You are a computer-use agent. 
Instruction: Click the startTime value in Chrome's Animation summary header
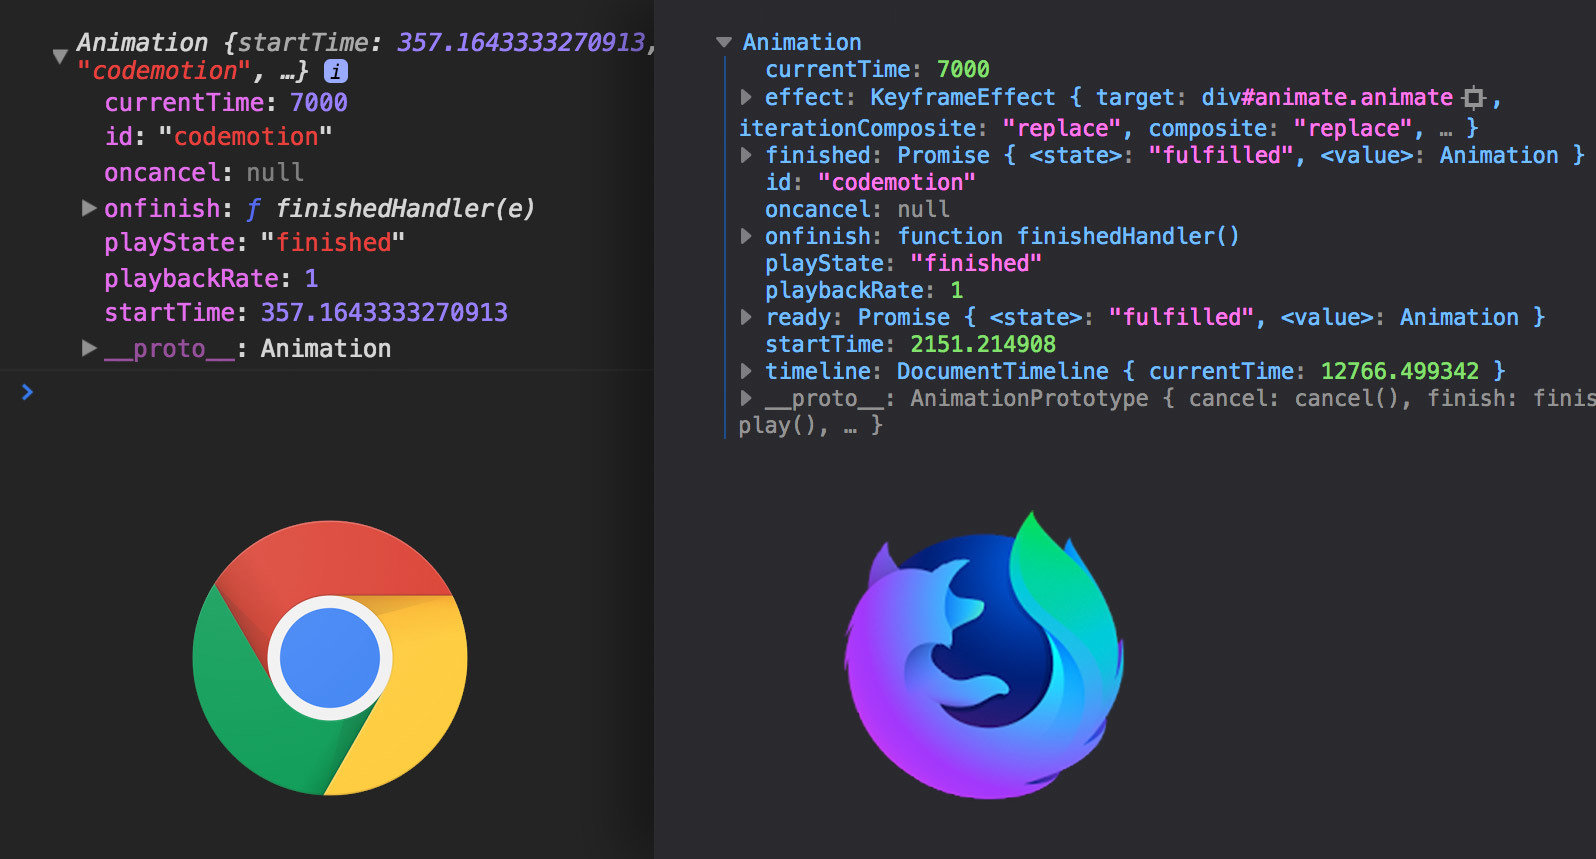tap(521, 43)
